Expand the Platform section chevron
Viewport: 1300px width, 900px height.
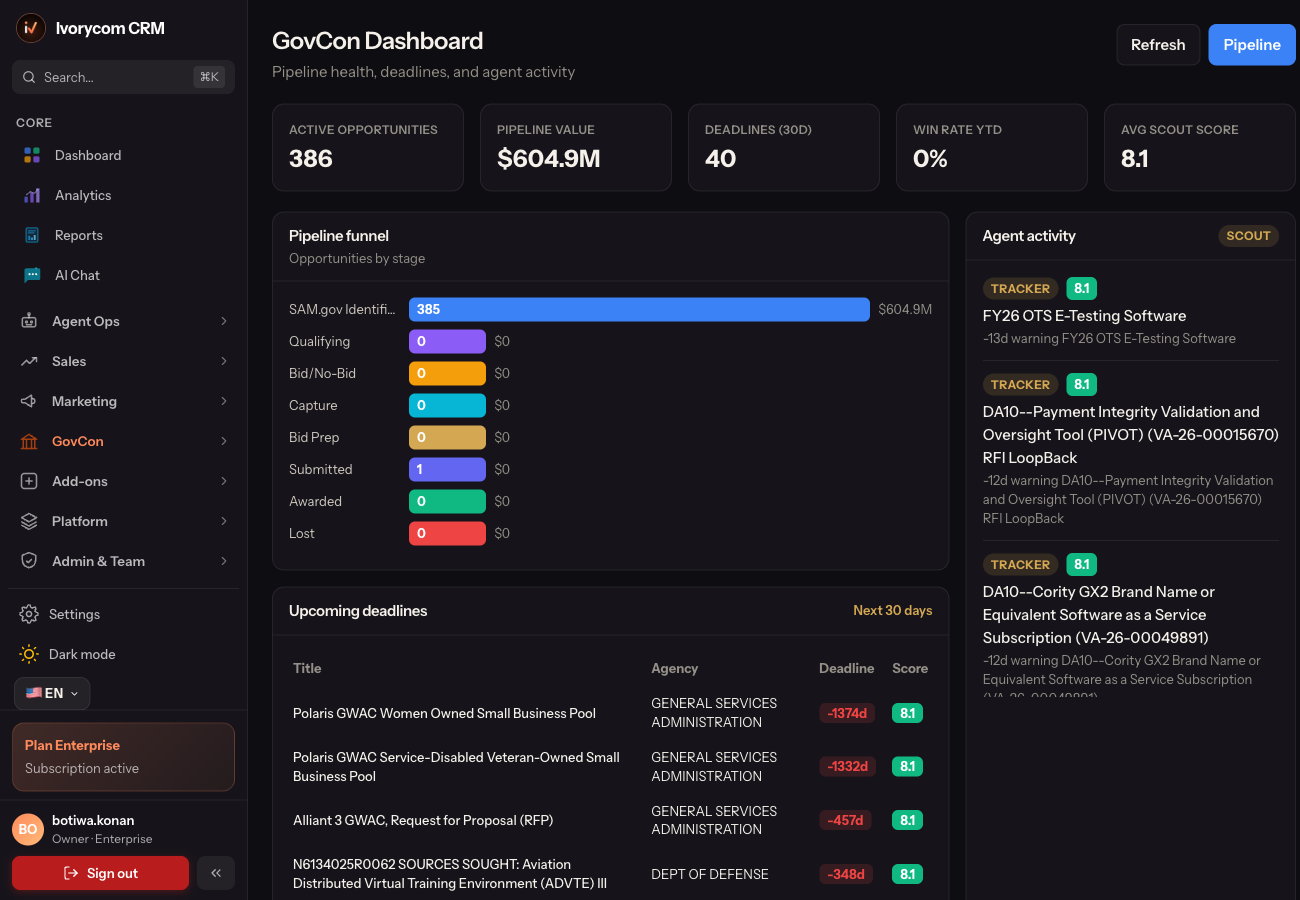pyautogui.click(x=224, y=521)
